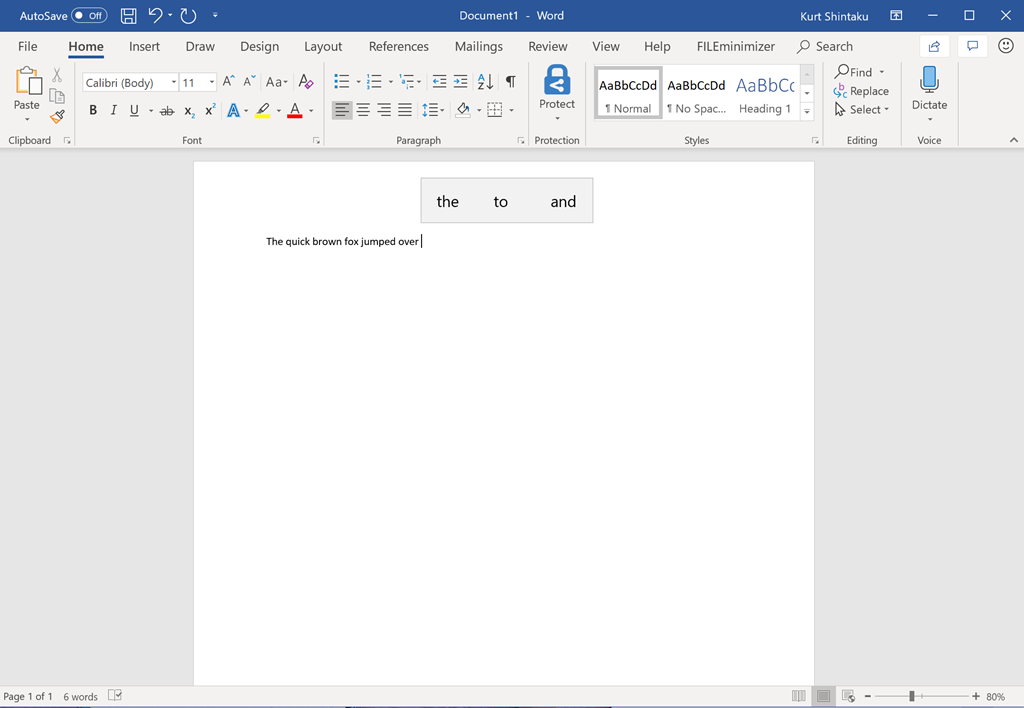Show paragraph marks with the pilcrow icon
This screenshot has height=708, width=1024.
pos(510,82)
